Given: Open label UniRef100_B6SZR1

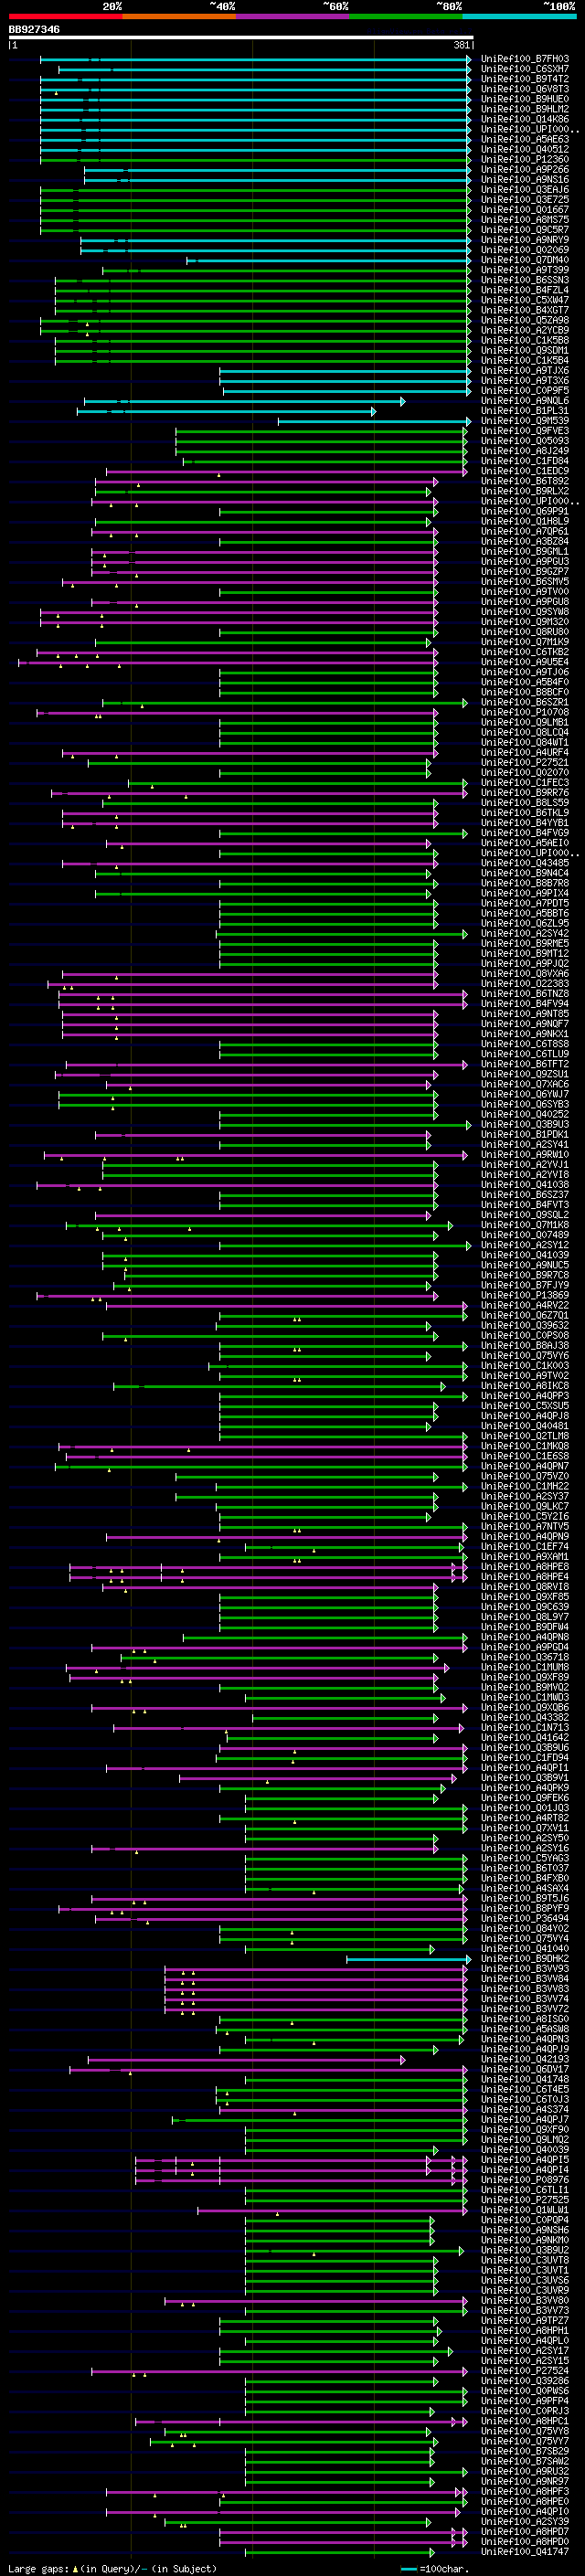Looking at the screenshot, I should pos(525,702).
